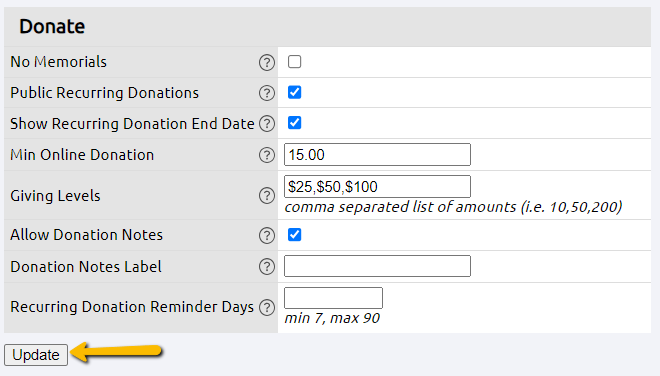Click the Update button
Viewport: 660px width, 376px height.
[36, 355]
